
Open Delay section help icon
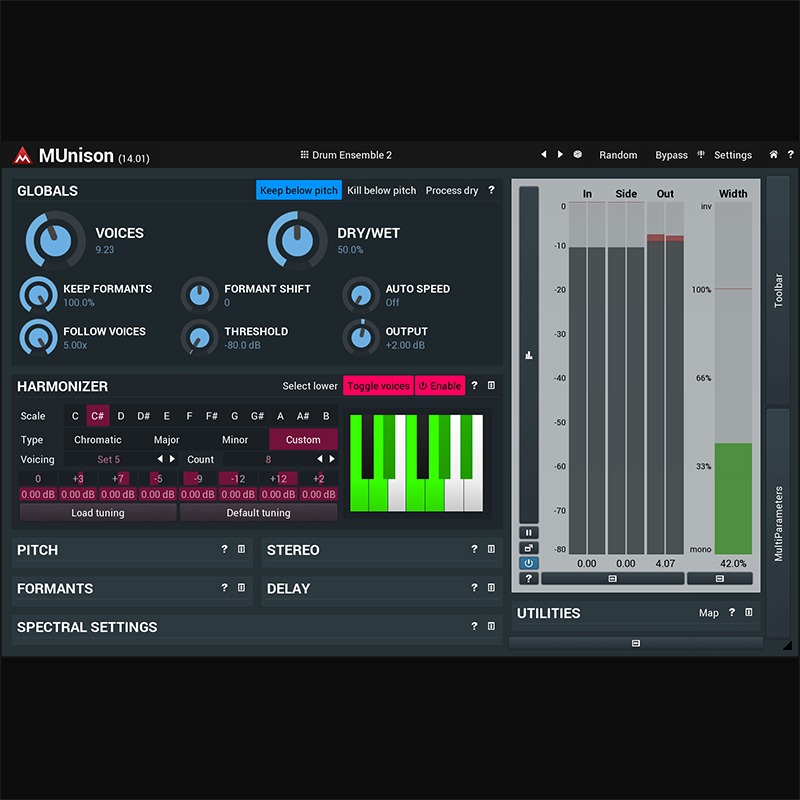(x=474, y=588)
